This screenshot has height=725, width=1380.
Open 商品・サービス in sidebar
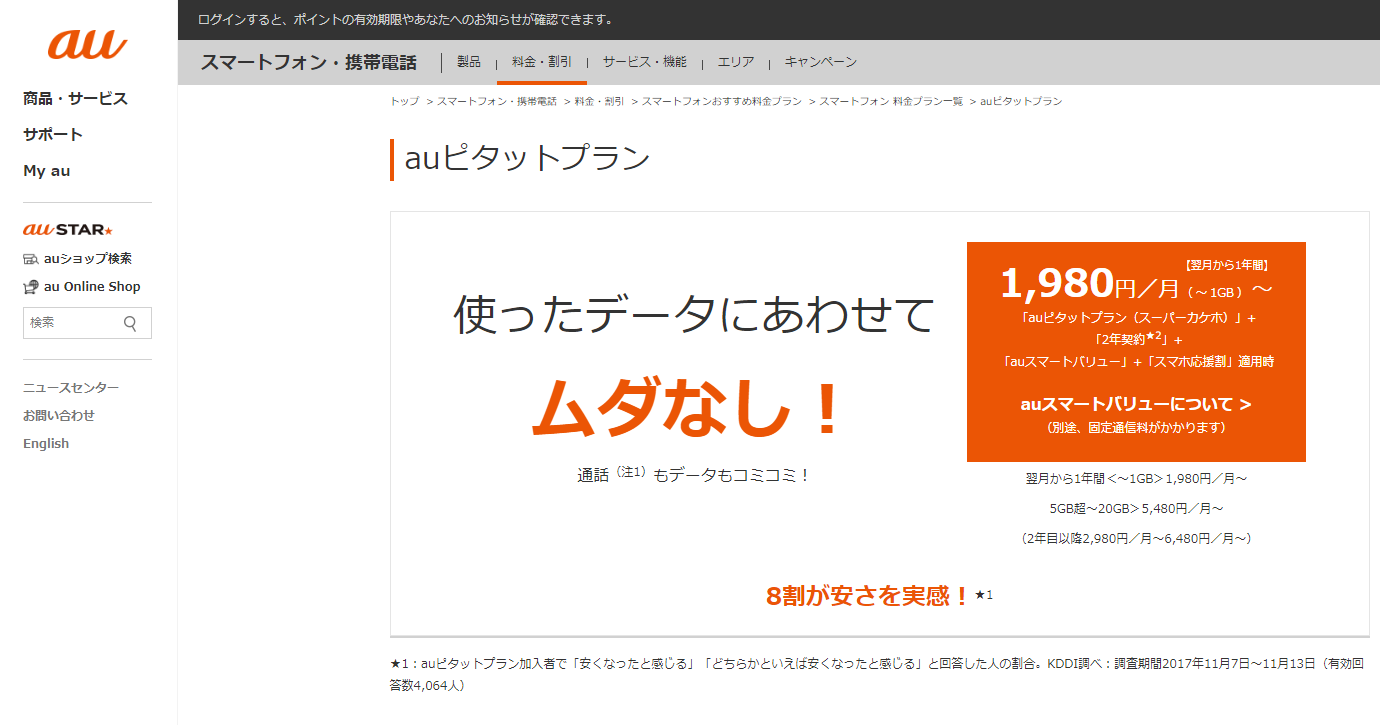(x=76, y=99)
